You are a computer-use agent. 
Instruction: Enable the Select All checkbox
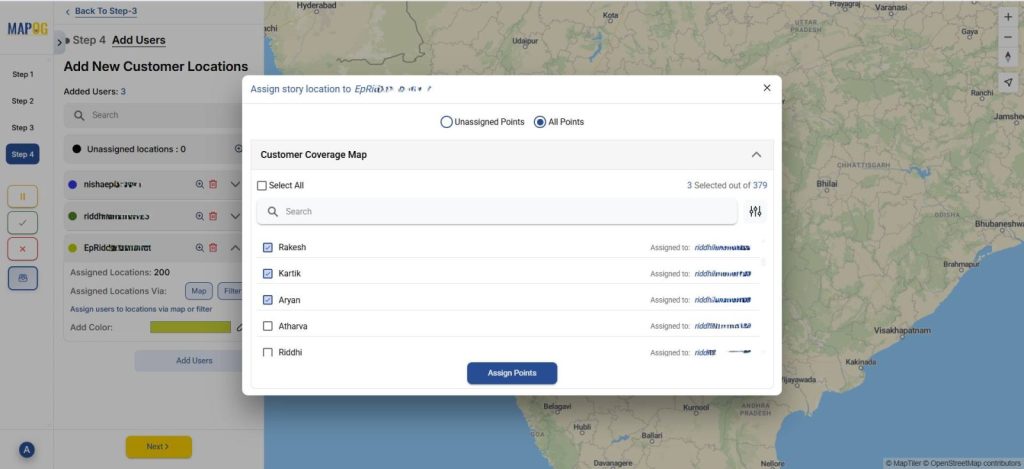click(x=262, y=185)
